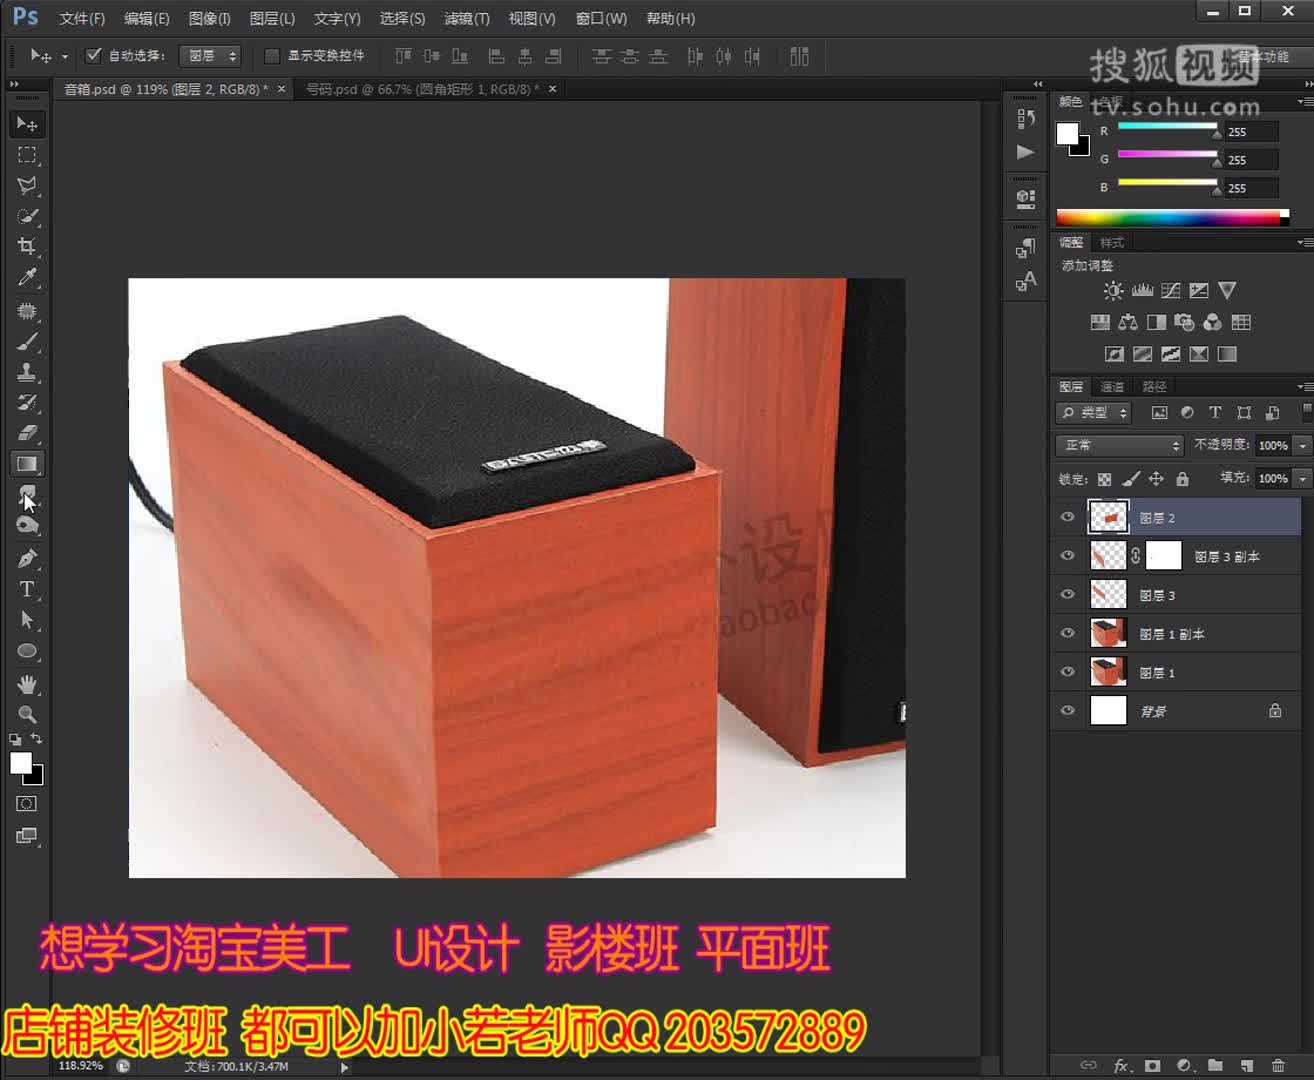
Task: Open the status bar info arrow
Action: click(x=345, y=1067)
